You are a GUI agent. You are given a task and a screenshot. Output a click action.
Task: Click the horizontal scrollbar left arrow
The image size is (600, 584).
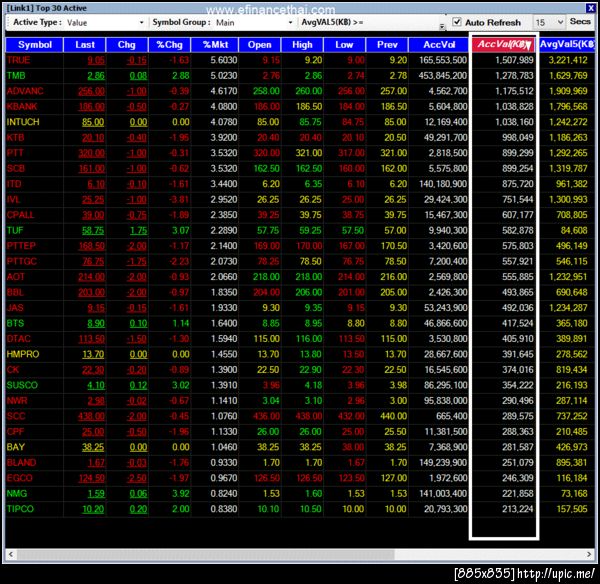[11, 554]
